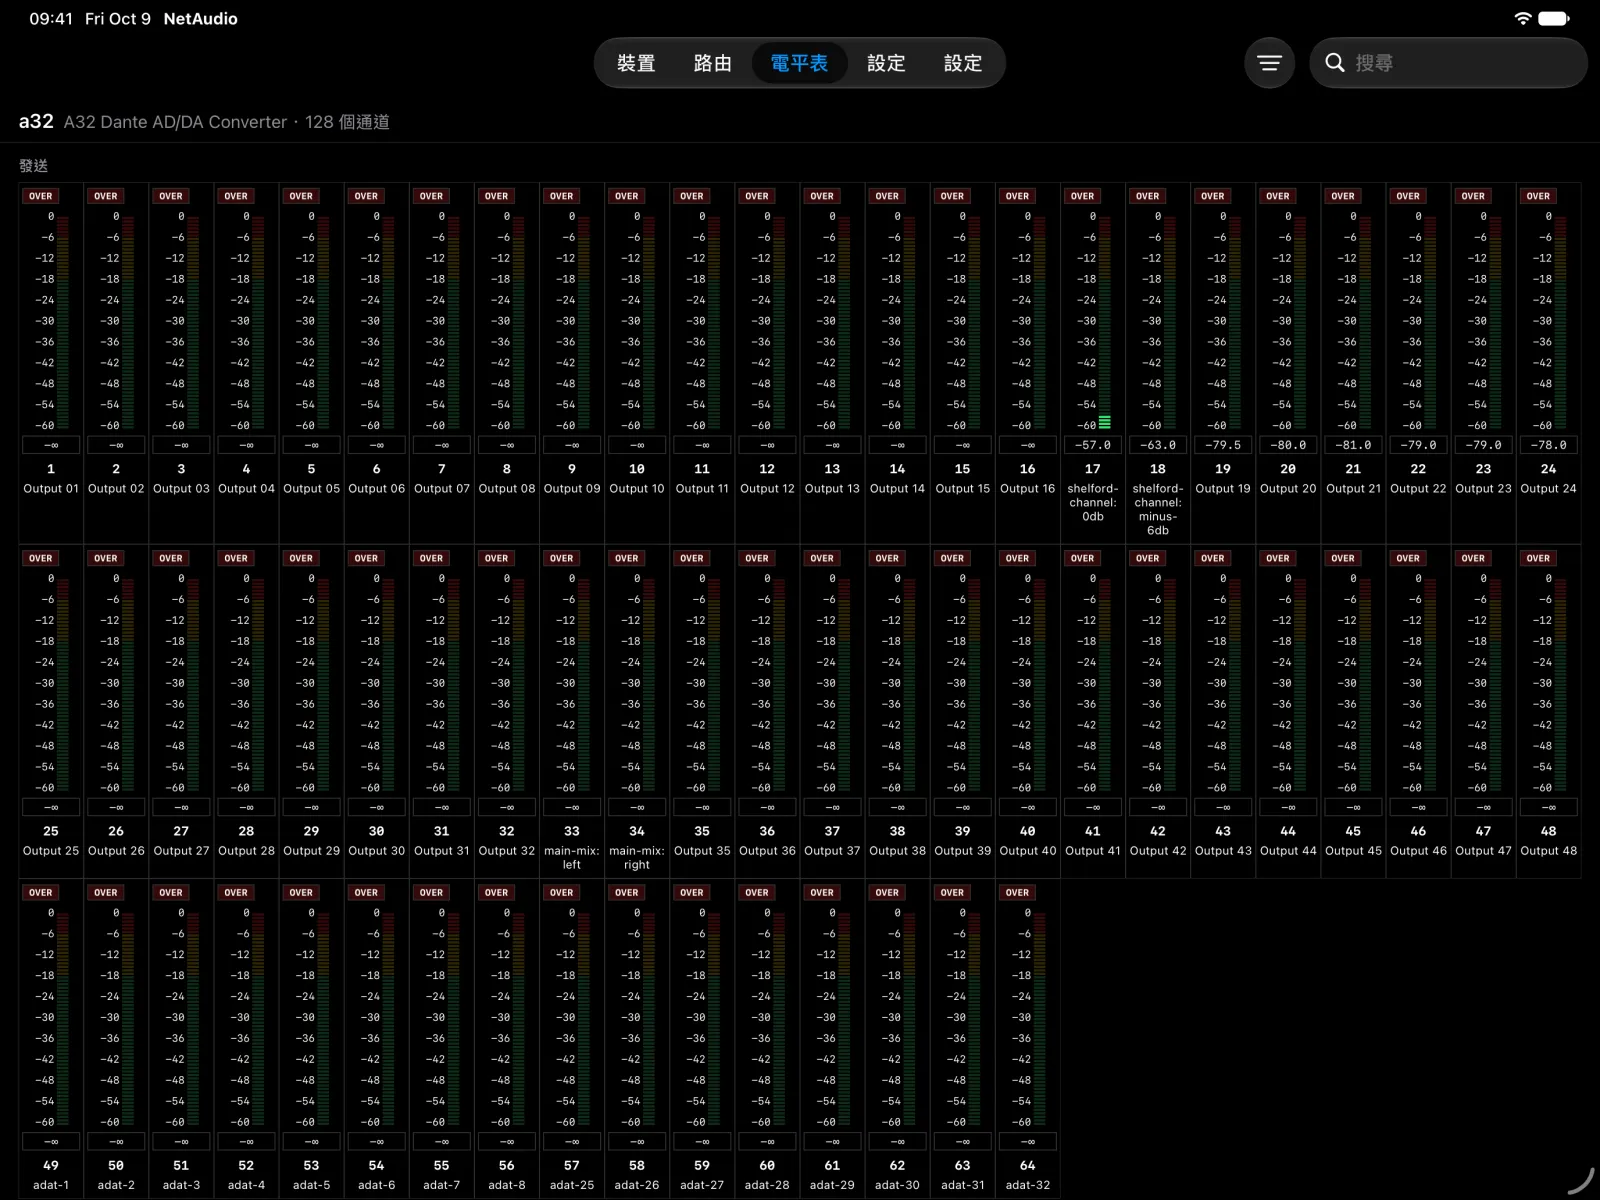Tap the NetAudio app name in status bar
This screenshot has height=1200, width=1600.
tap(201, 19)
